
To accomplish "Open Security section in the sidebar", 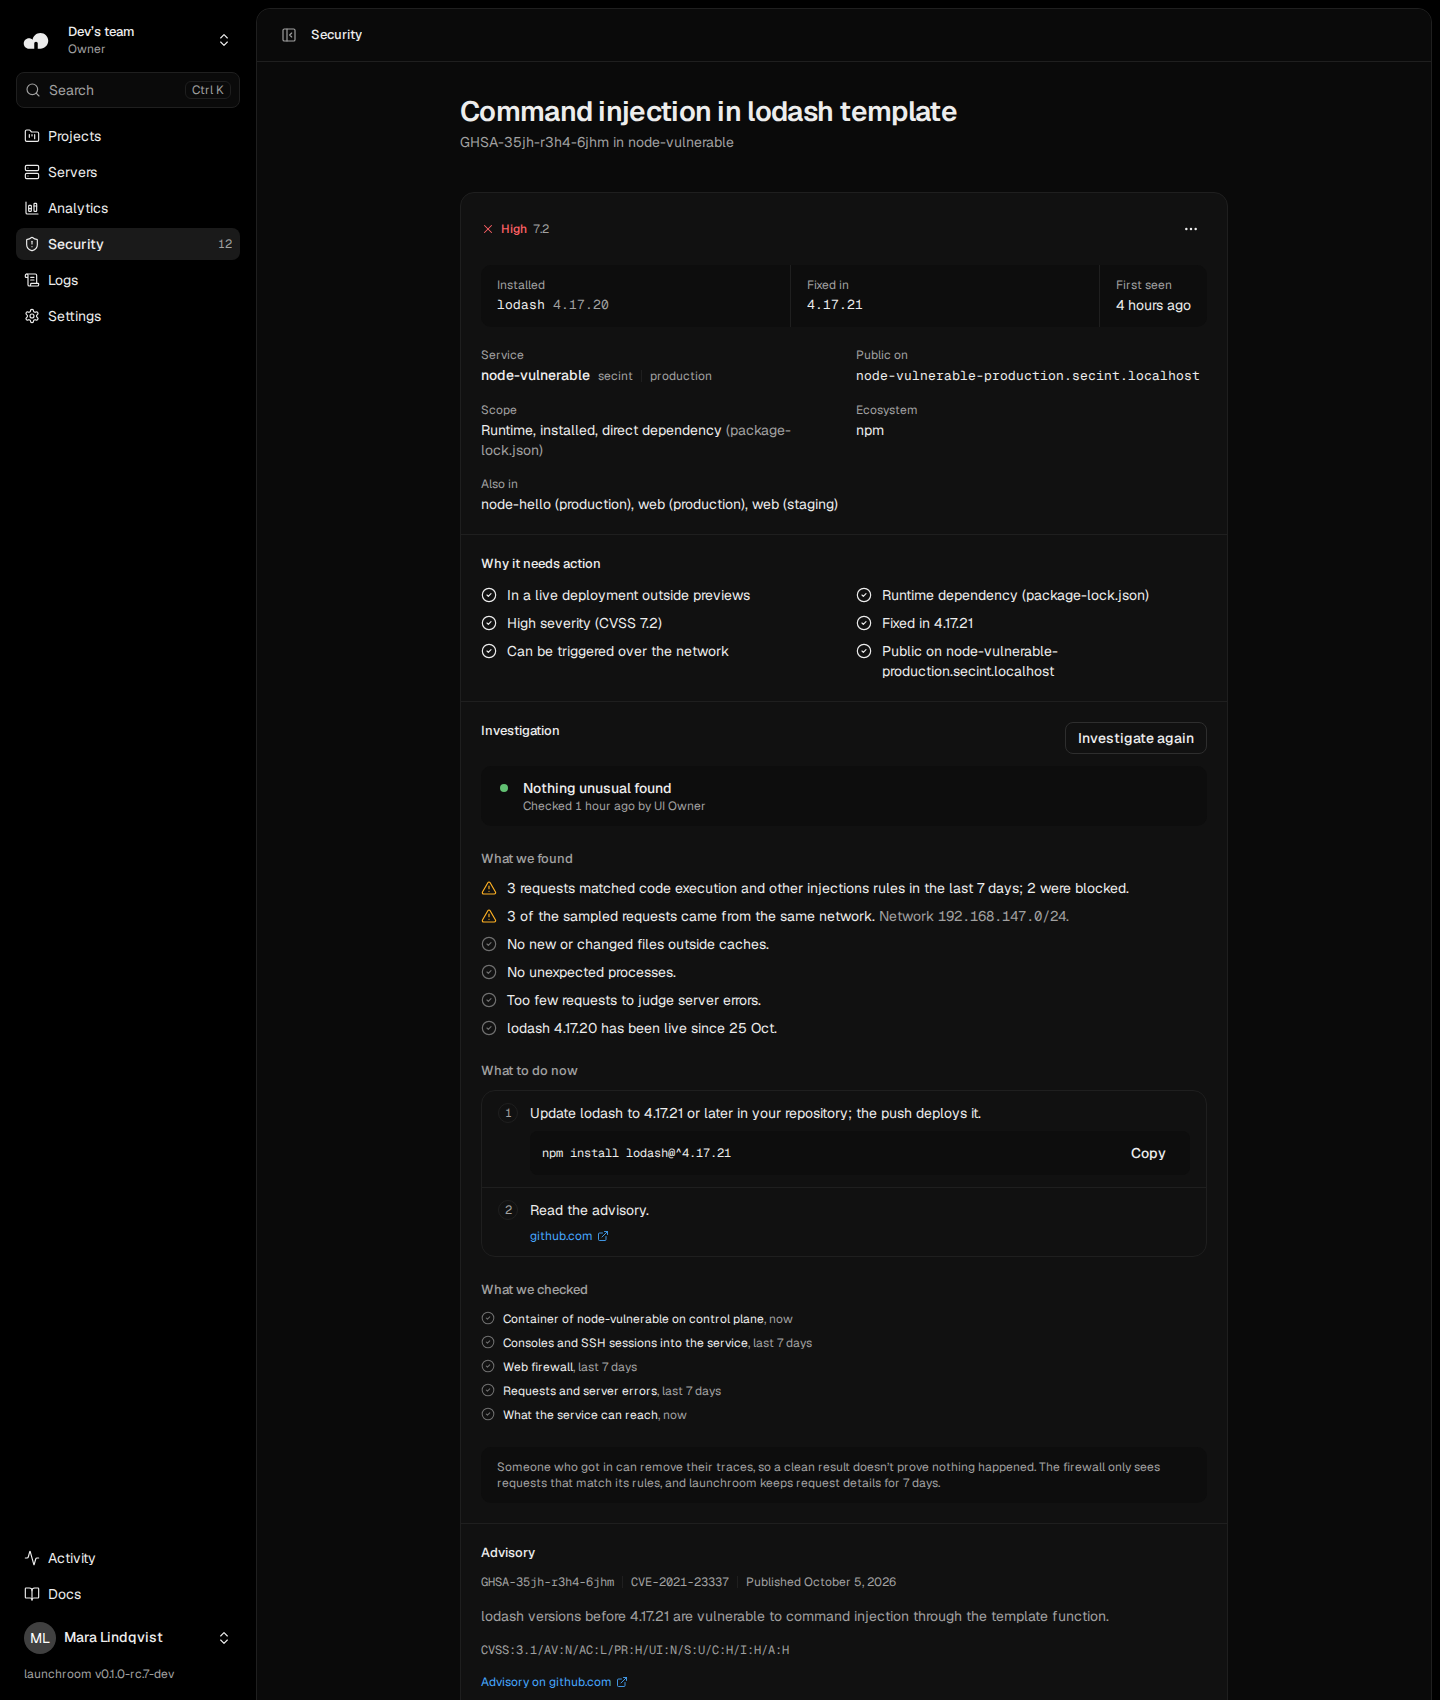I will [128, 244].
